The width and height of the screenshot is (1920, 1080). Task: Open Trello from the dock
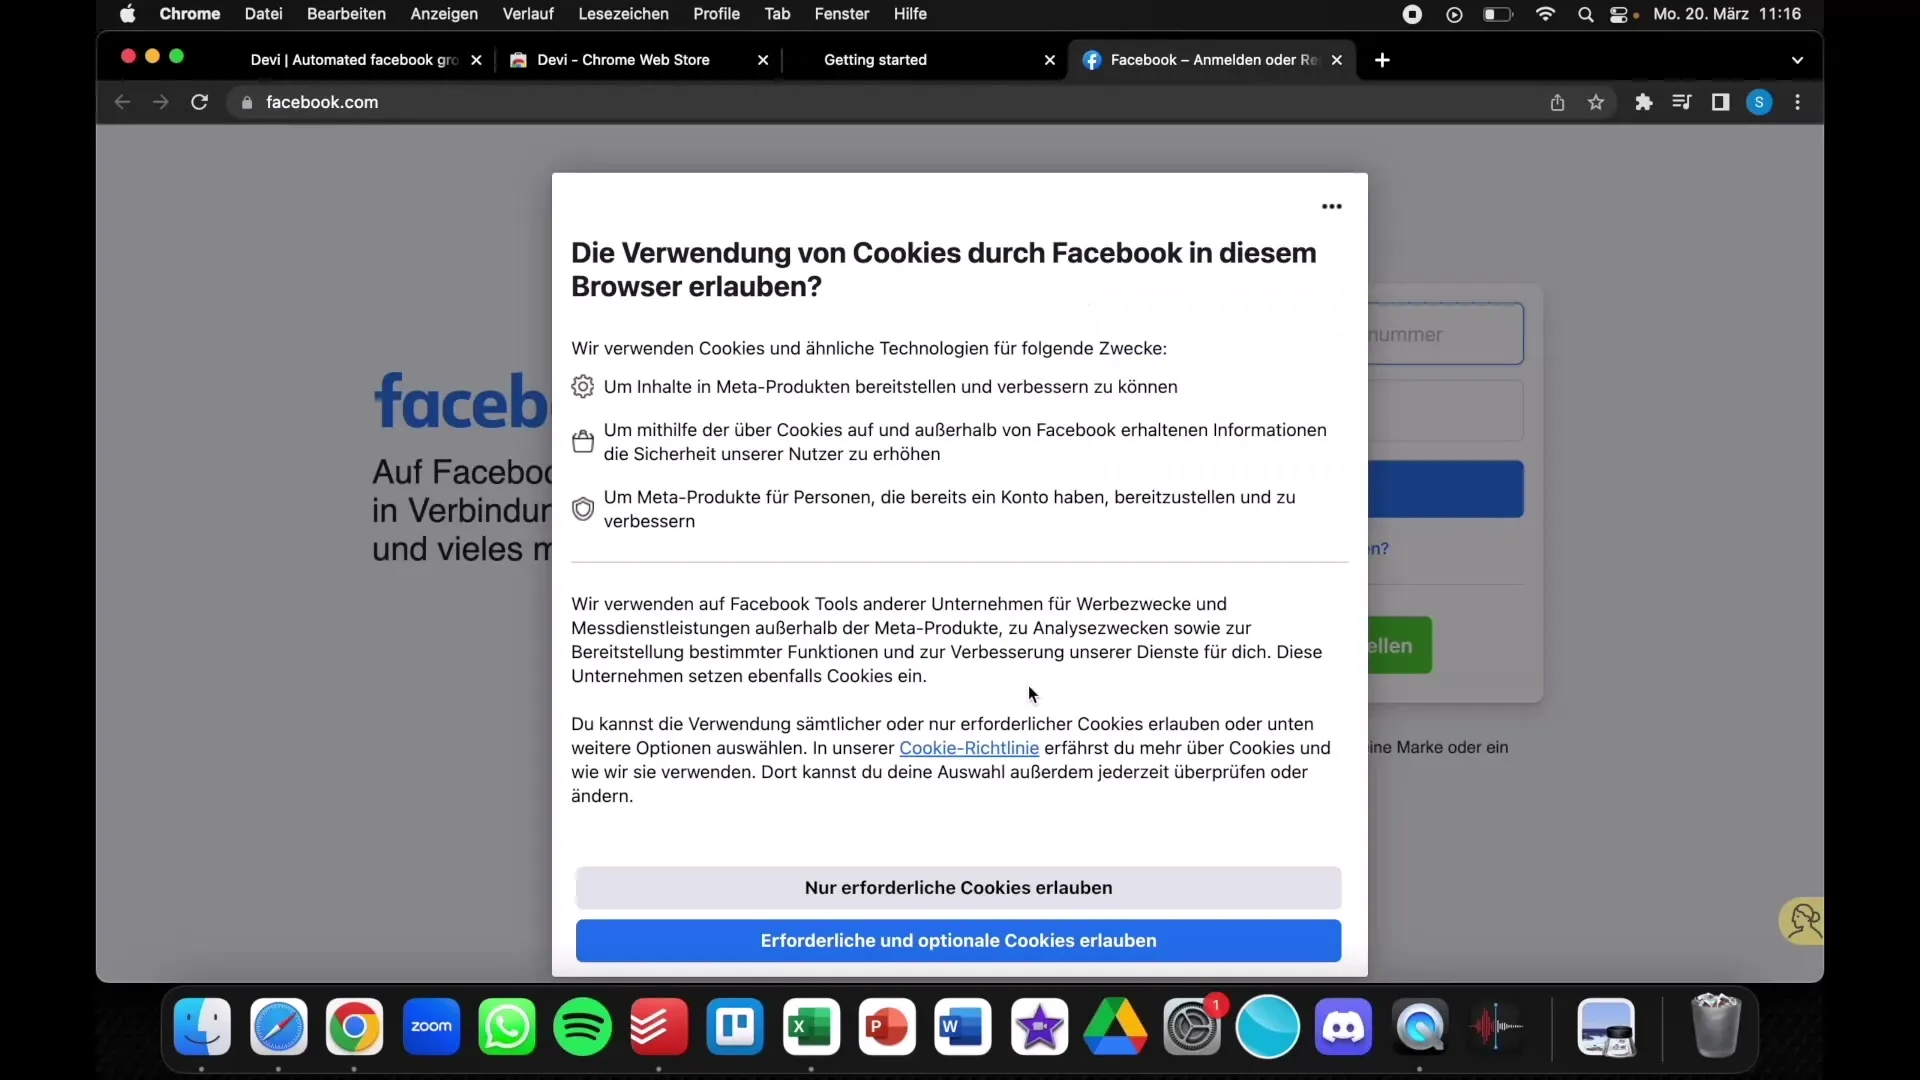(x=735, y=1026)
